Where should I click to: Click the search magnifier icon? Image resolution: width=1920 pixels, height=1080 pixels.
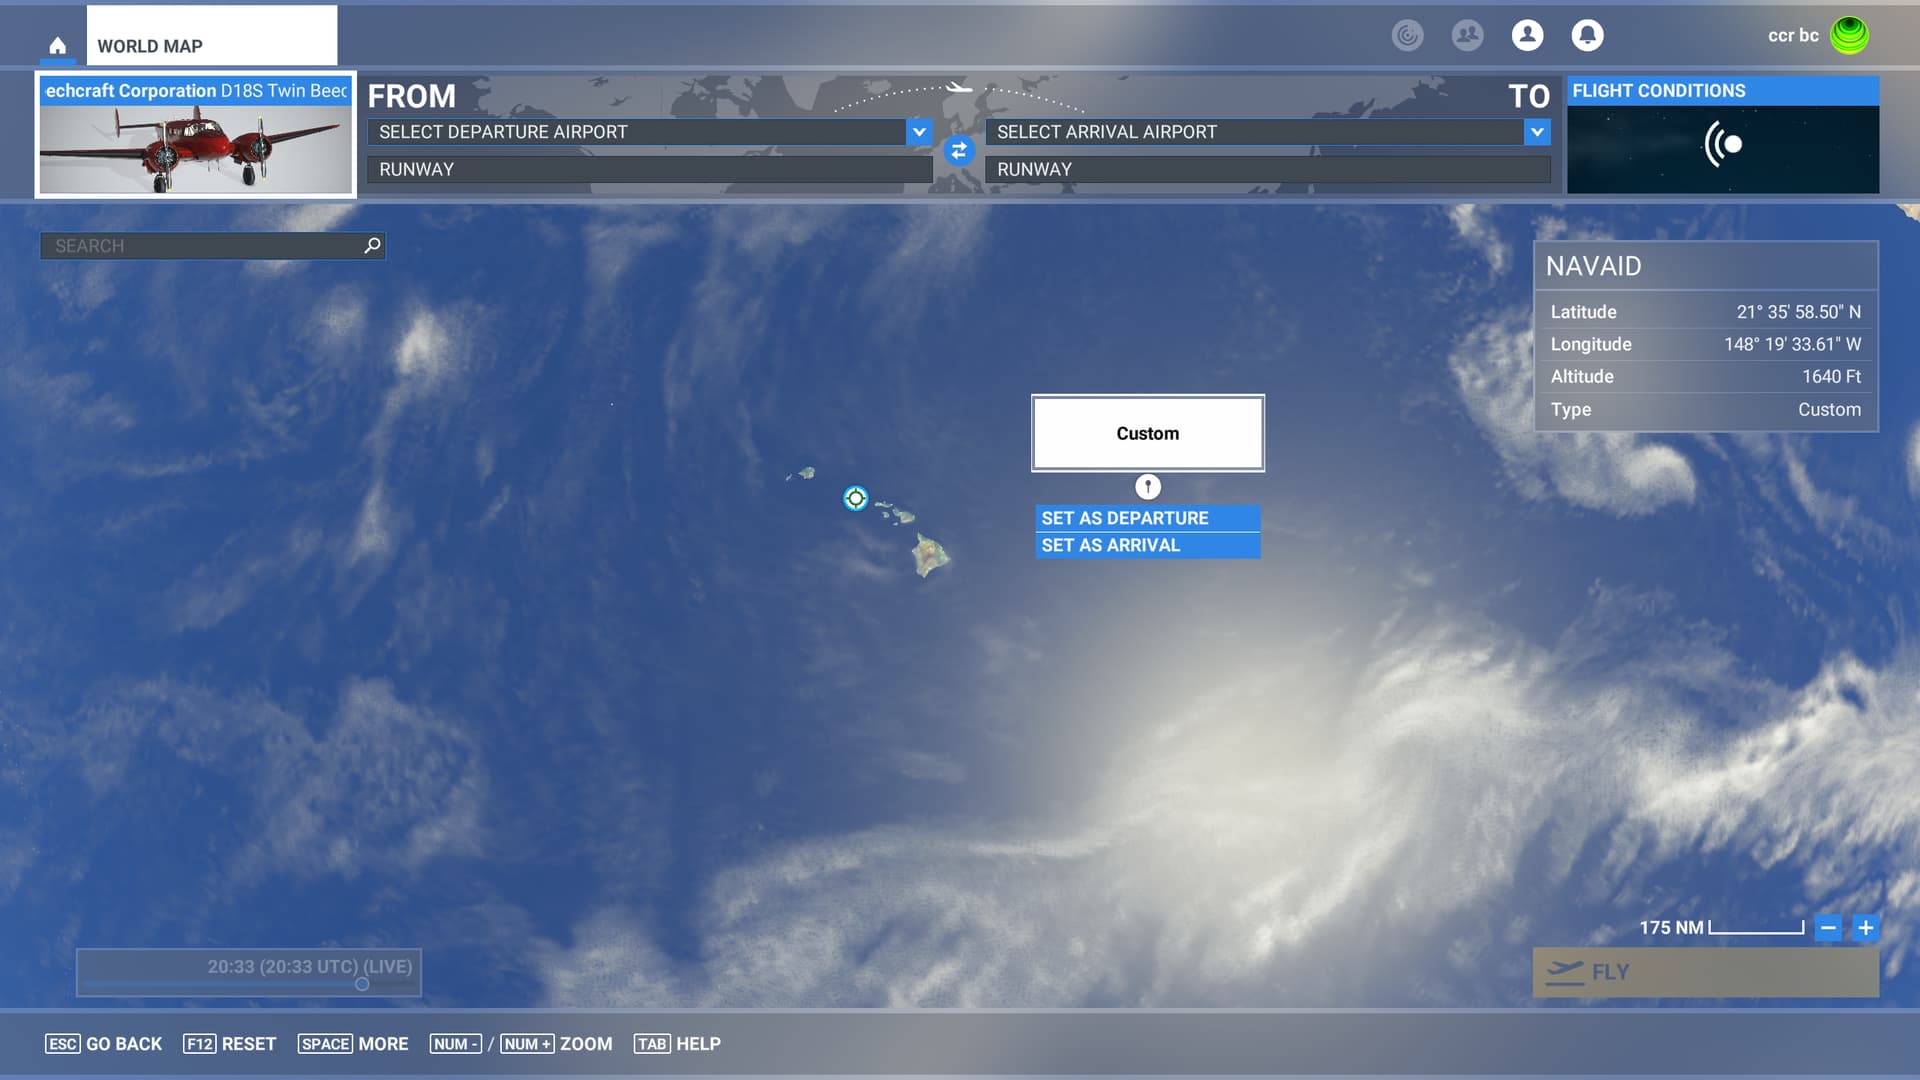[372, 245]
